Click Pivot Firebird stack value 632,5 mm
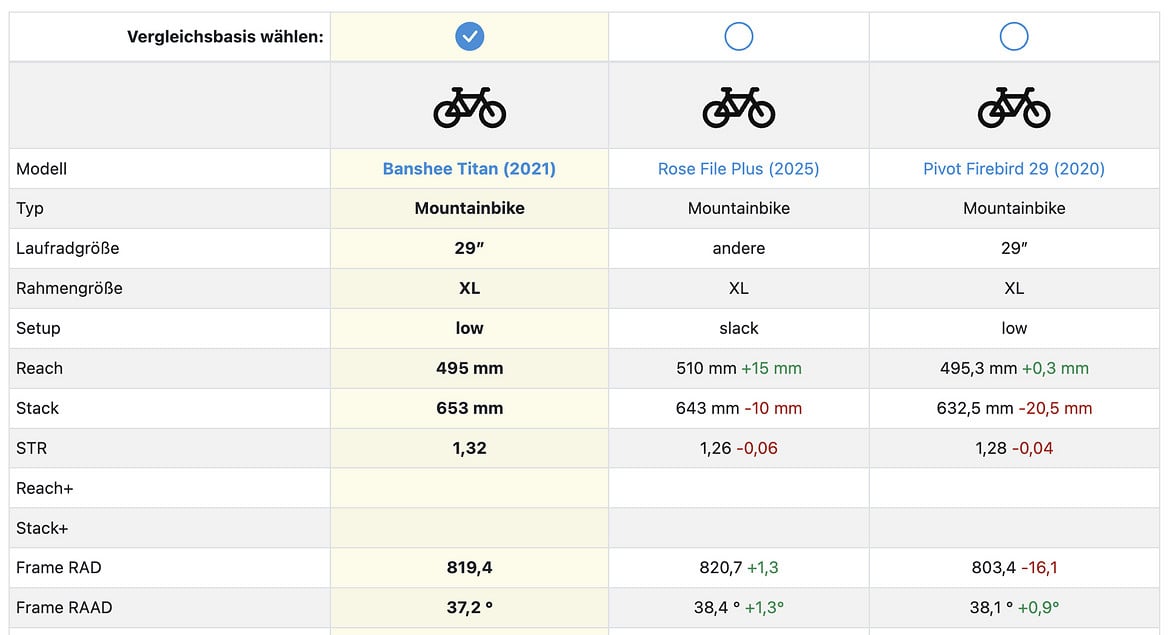The width and height of the screenshot is (1170, 635). (975, 408)
